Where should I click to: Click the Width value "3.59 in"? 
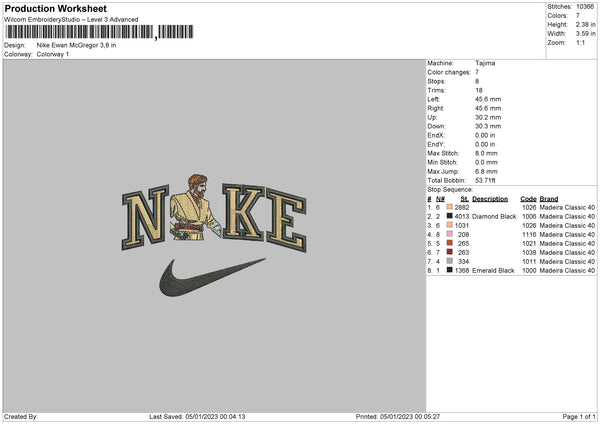click(586, 34)
